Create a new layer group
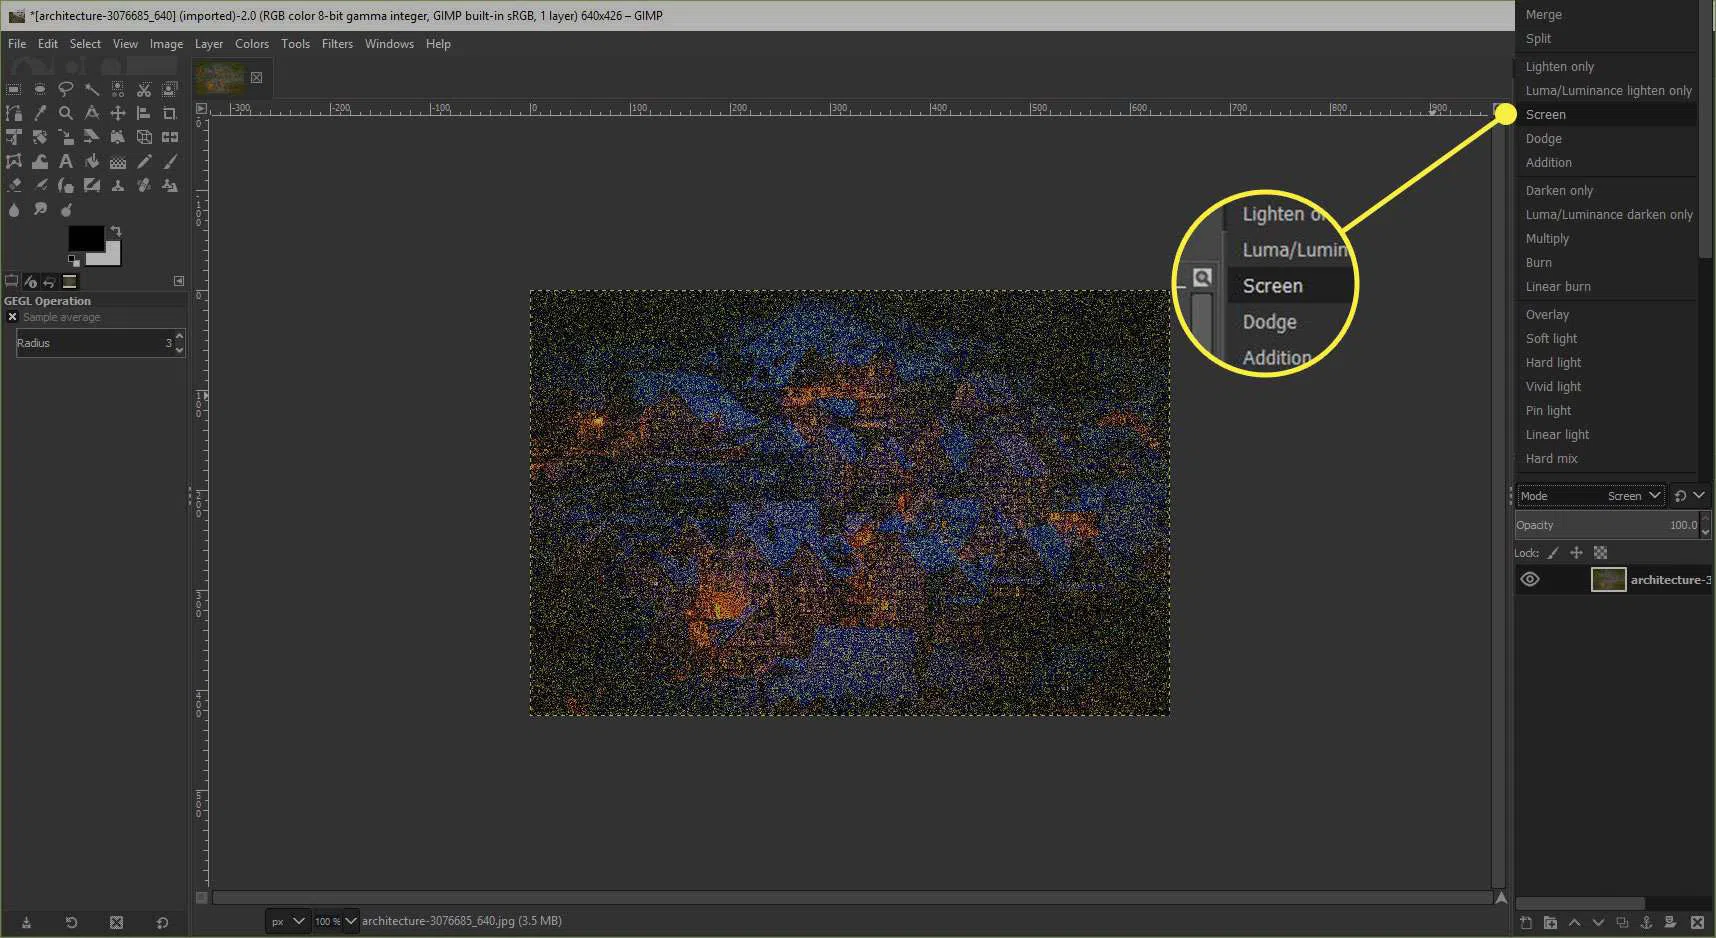The image size is (1716, 938). [1550, 922]
